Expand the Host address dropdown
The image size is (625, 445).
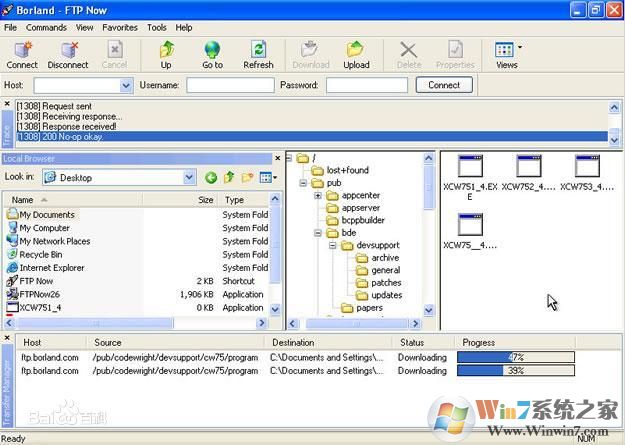[126, 86]
